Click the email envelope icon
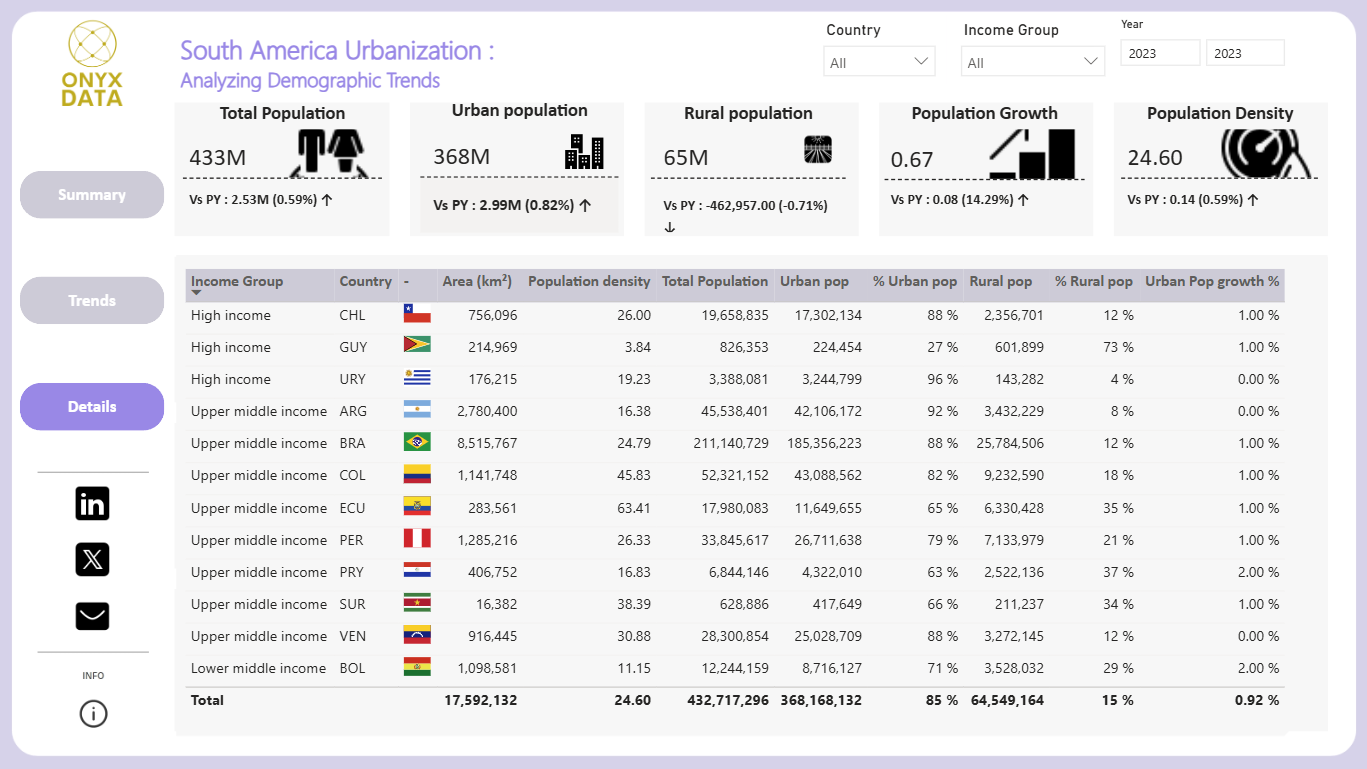 coord(92,616)
